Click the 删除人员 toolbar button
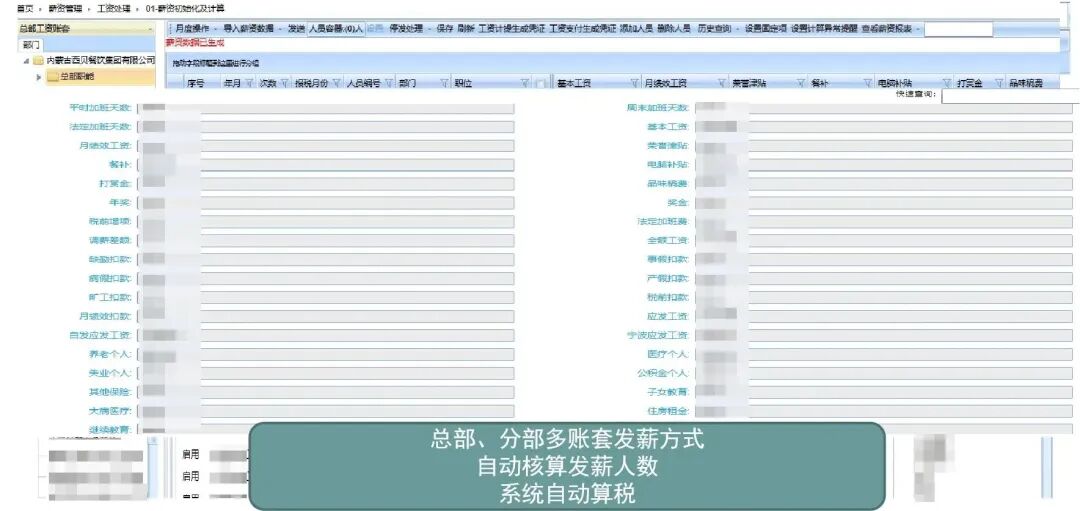Viewport: 1080px width, 511px height. (674, 29)
